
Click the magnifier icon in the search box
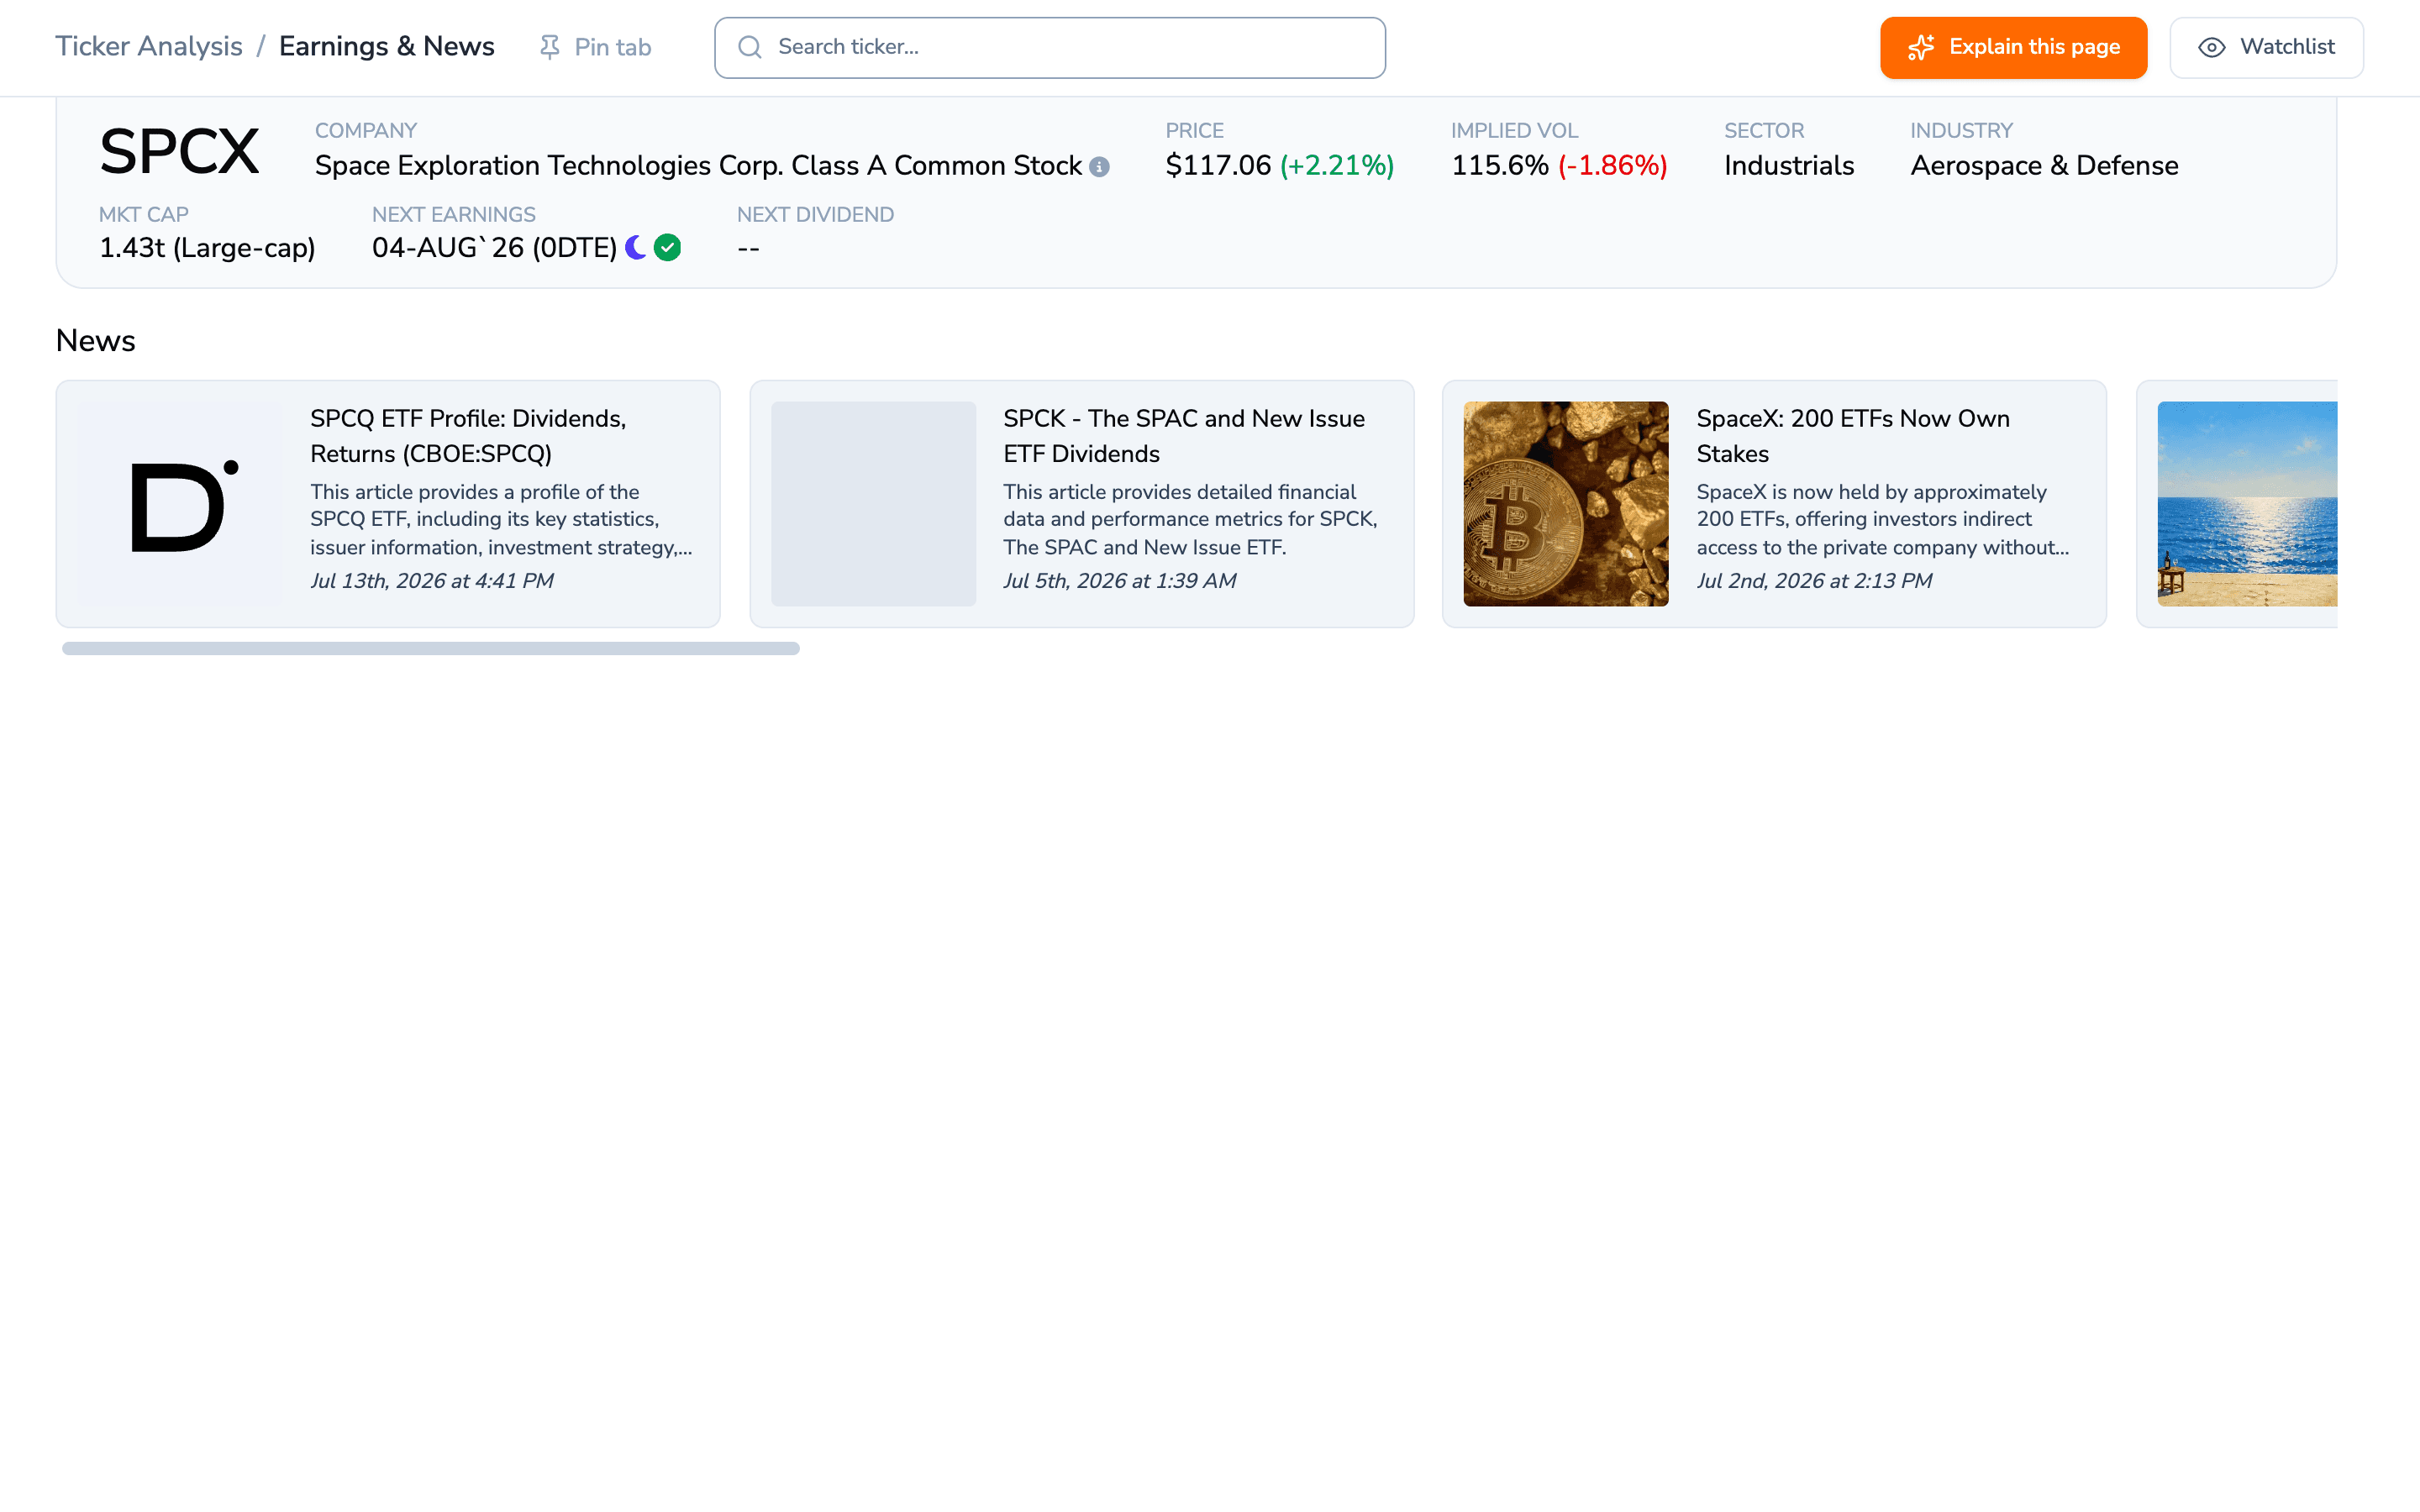pos(750,47)
